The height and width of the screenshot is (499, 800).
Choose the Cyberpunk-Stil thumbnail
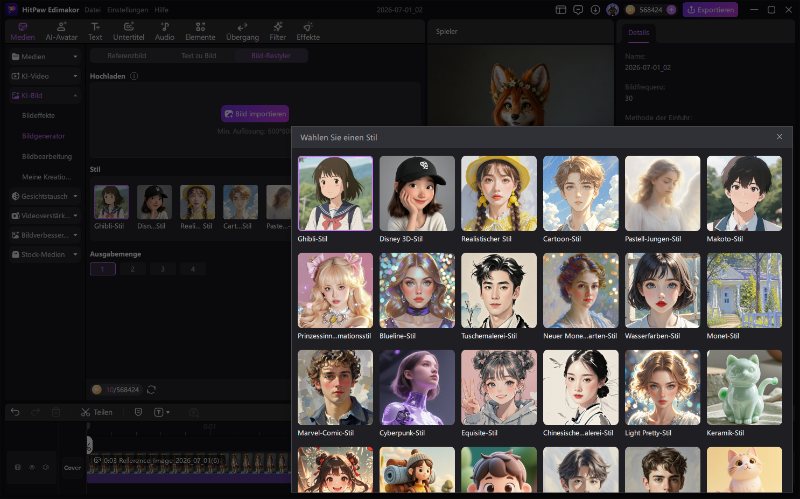pyautogui.click(x=417, y=387)
